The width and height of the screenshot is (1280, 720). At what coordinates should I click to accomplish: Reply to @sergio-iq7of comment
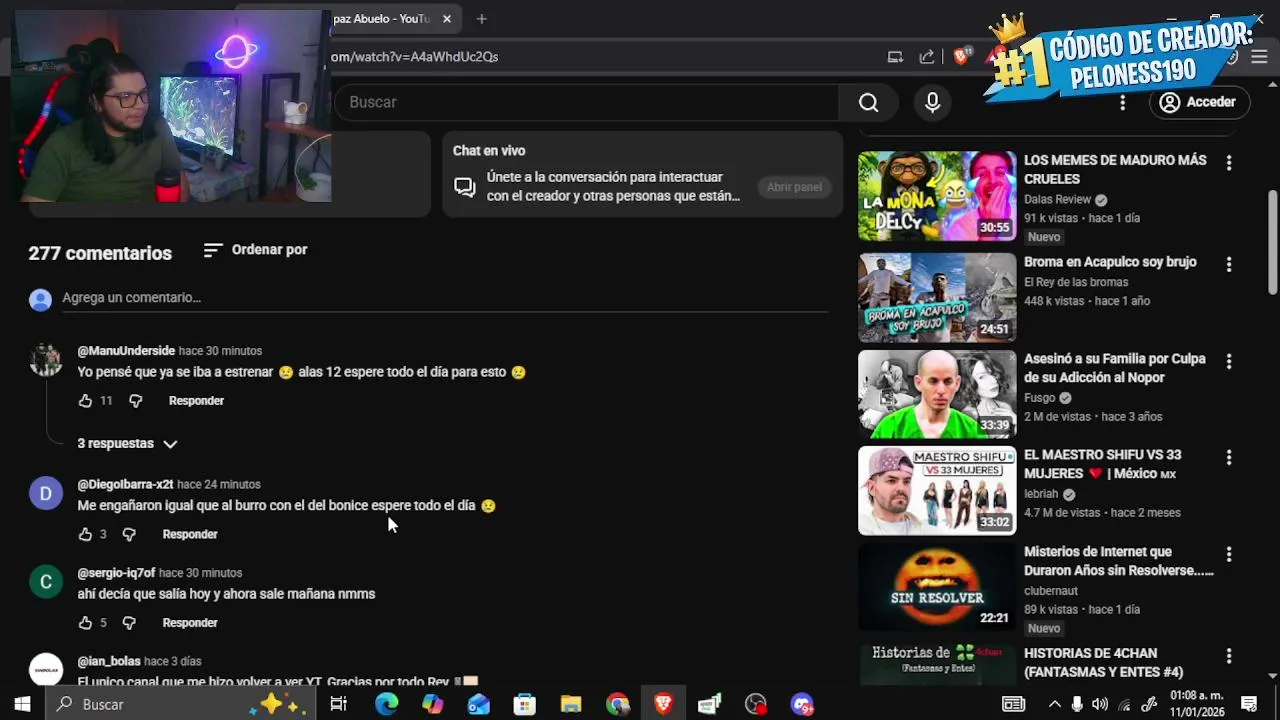[x=190, y=623]
